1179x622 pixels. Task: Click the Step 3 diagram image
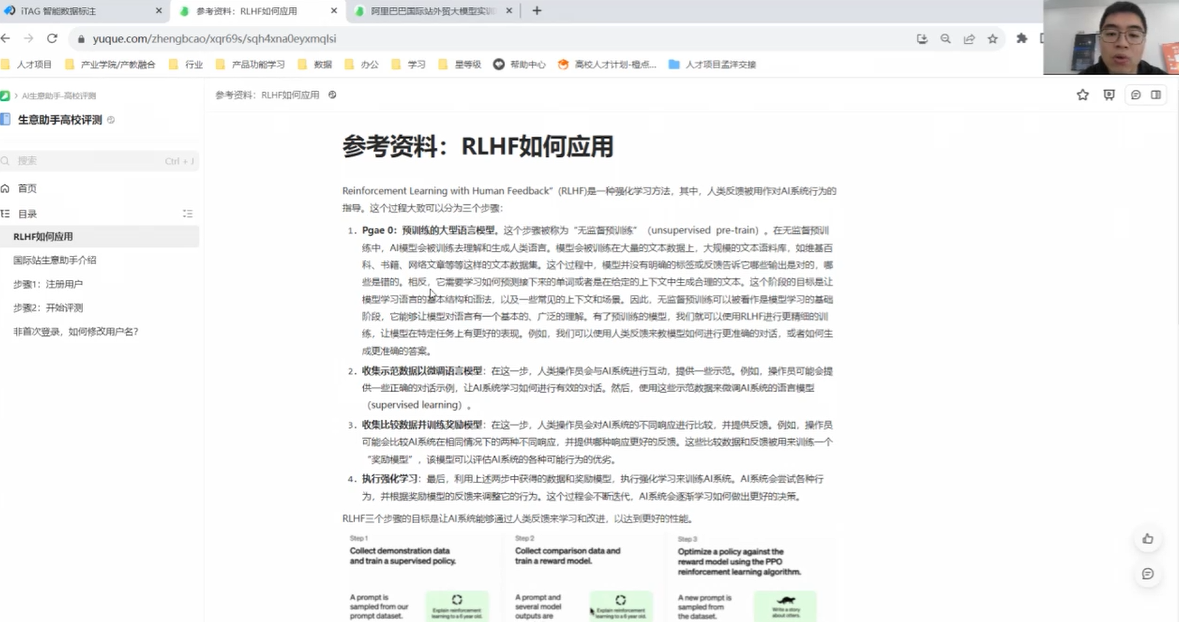click(x=750, y=577)
